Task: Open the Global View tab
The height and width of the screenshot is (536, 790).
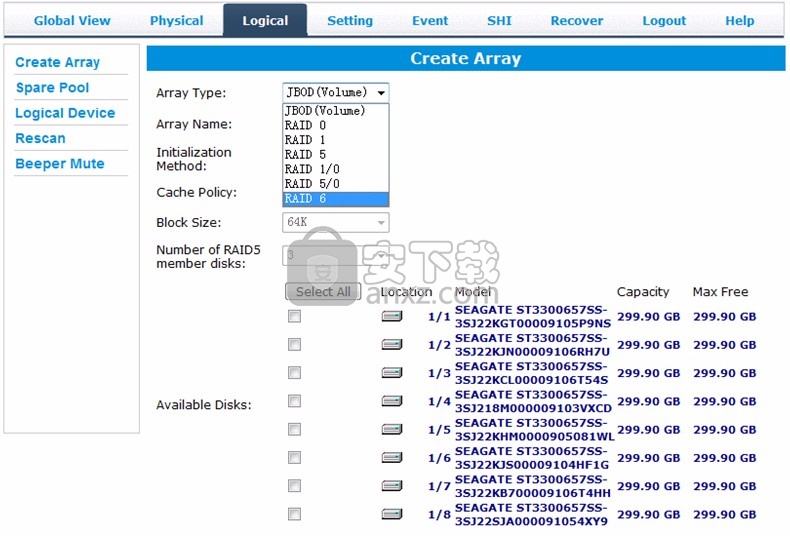Action: (72, 21)
